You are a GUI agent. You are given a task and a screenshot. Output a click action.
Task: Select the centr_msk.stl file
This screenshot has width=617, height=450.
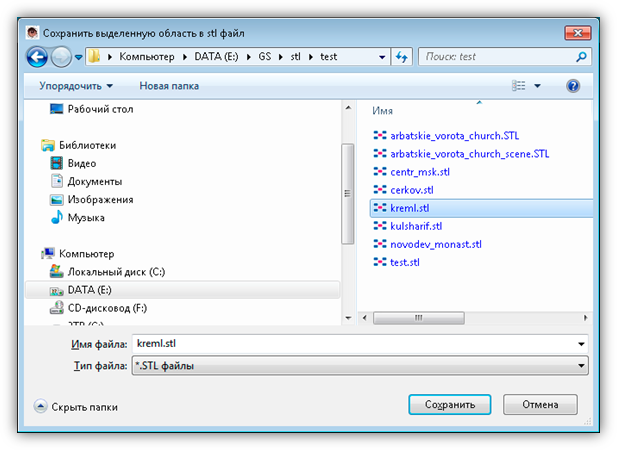click(x=419, y=171)
